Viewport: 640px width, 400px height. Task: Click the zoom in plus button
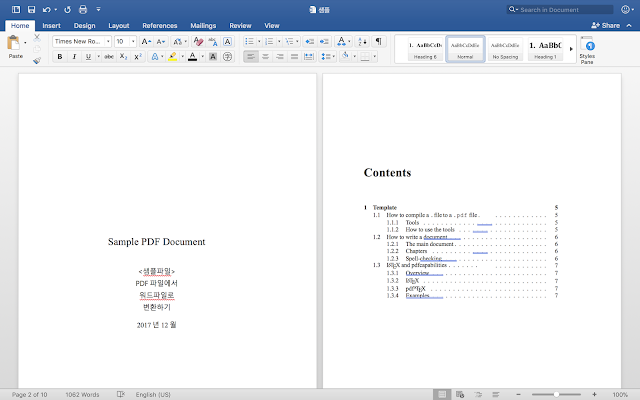point(594,394)
